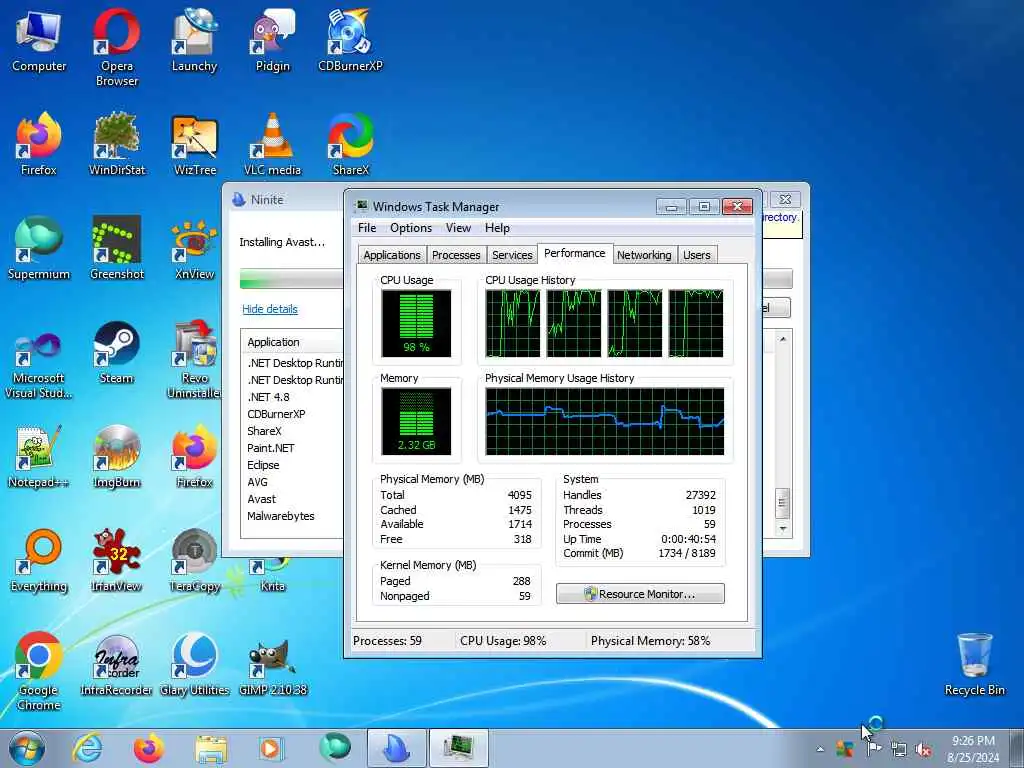Select the WizTree desktop icon
The height and width of the screenshot is (768, 1024).
pos(194,144)
